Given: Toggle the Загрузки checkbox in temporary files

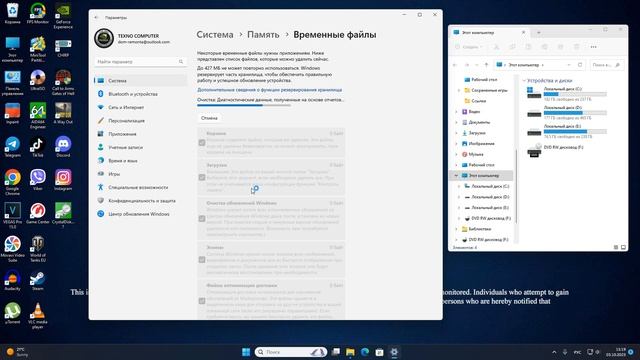Looking at the screenshot, I should [202, 178].
